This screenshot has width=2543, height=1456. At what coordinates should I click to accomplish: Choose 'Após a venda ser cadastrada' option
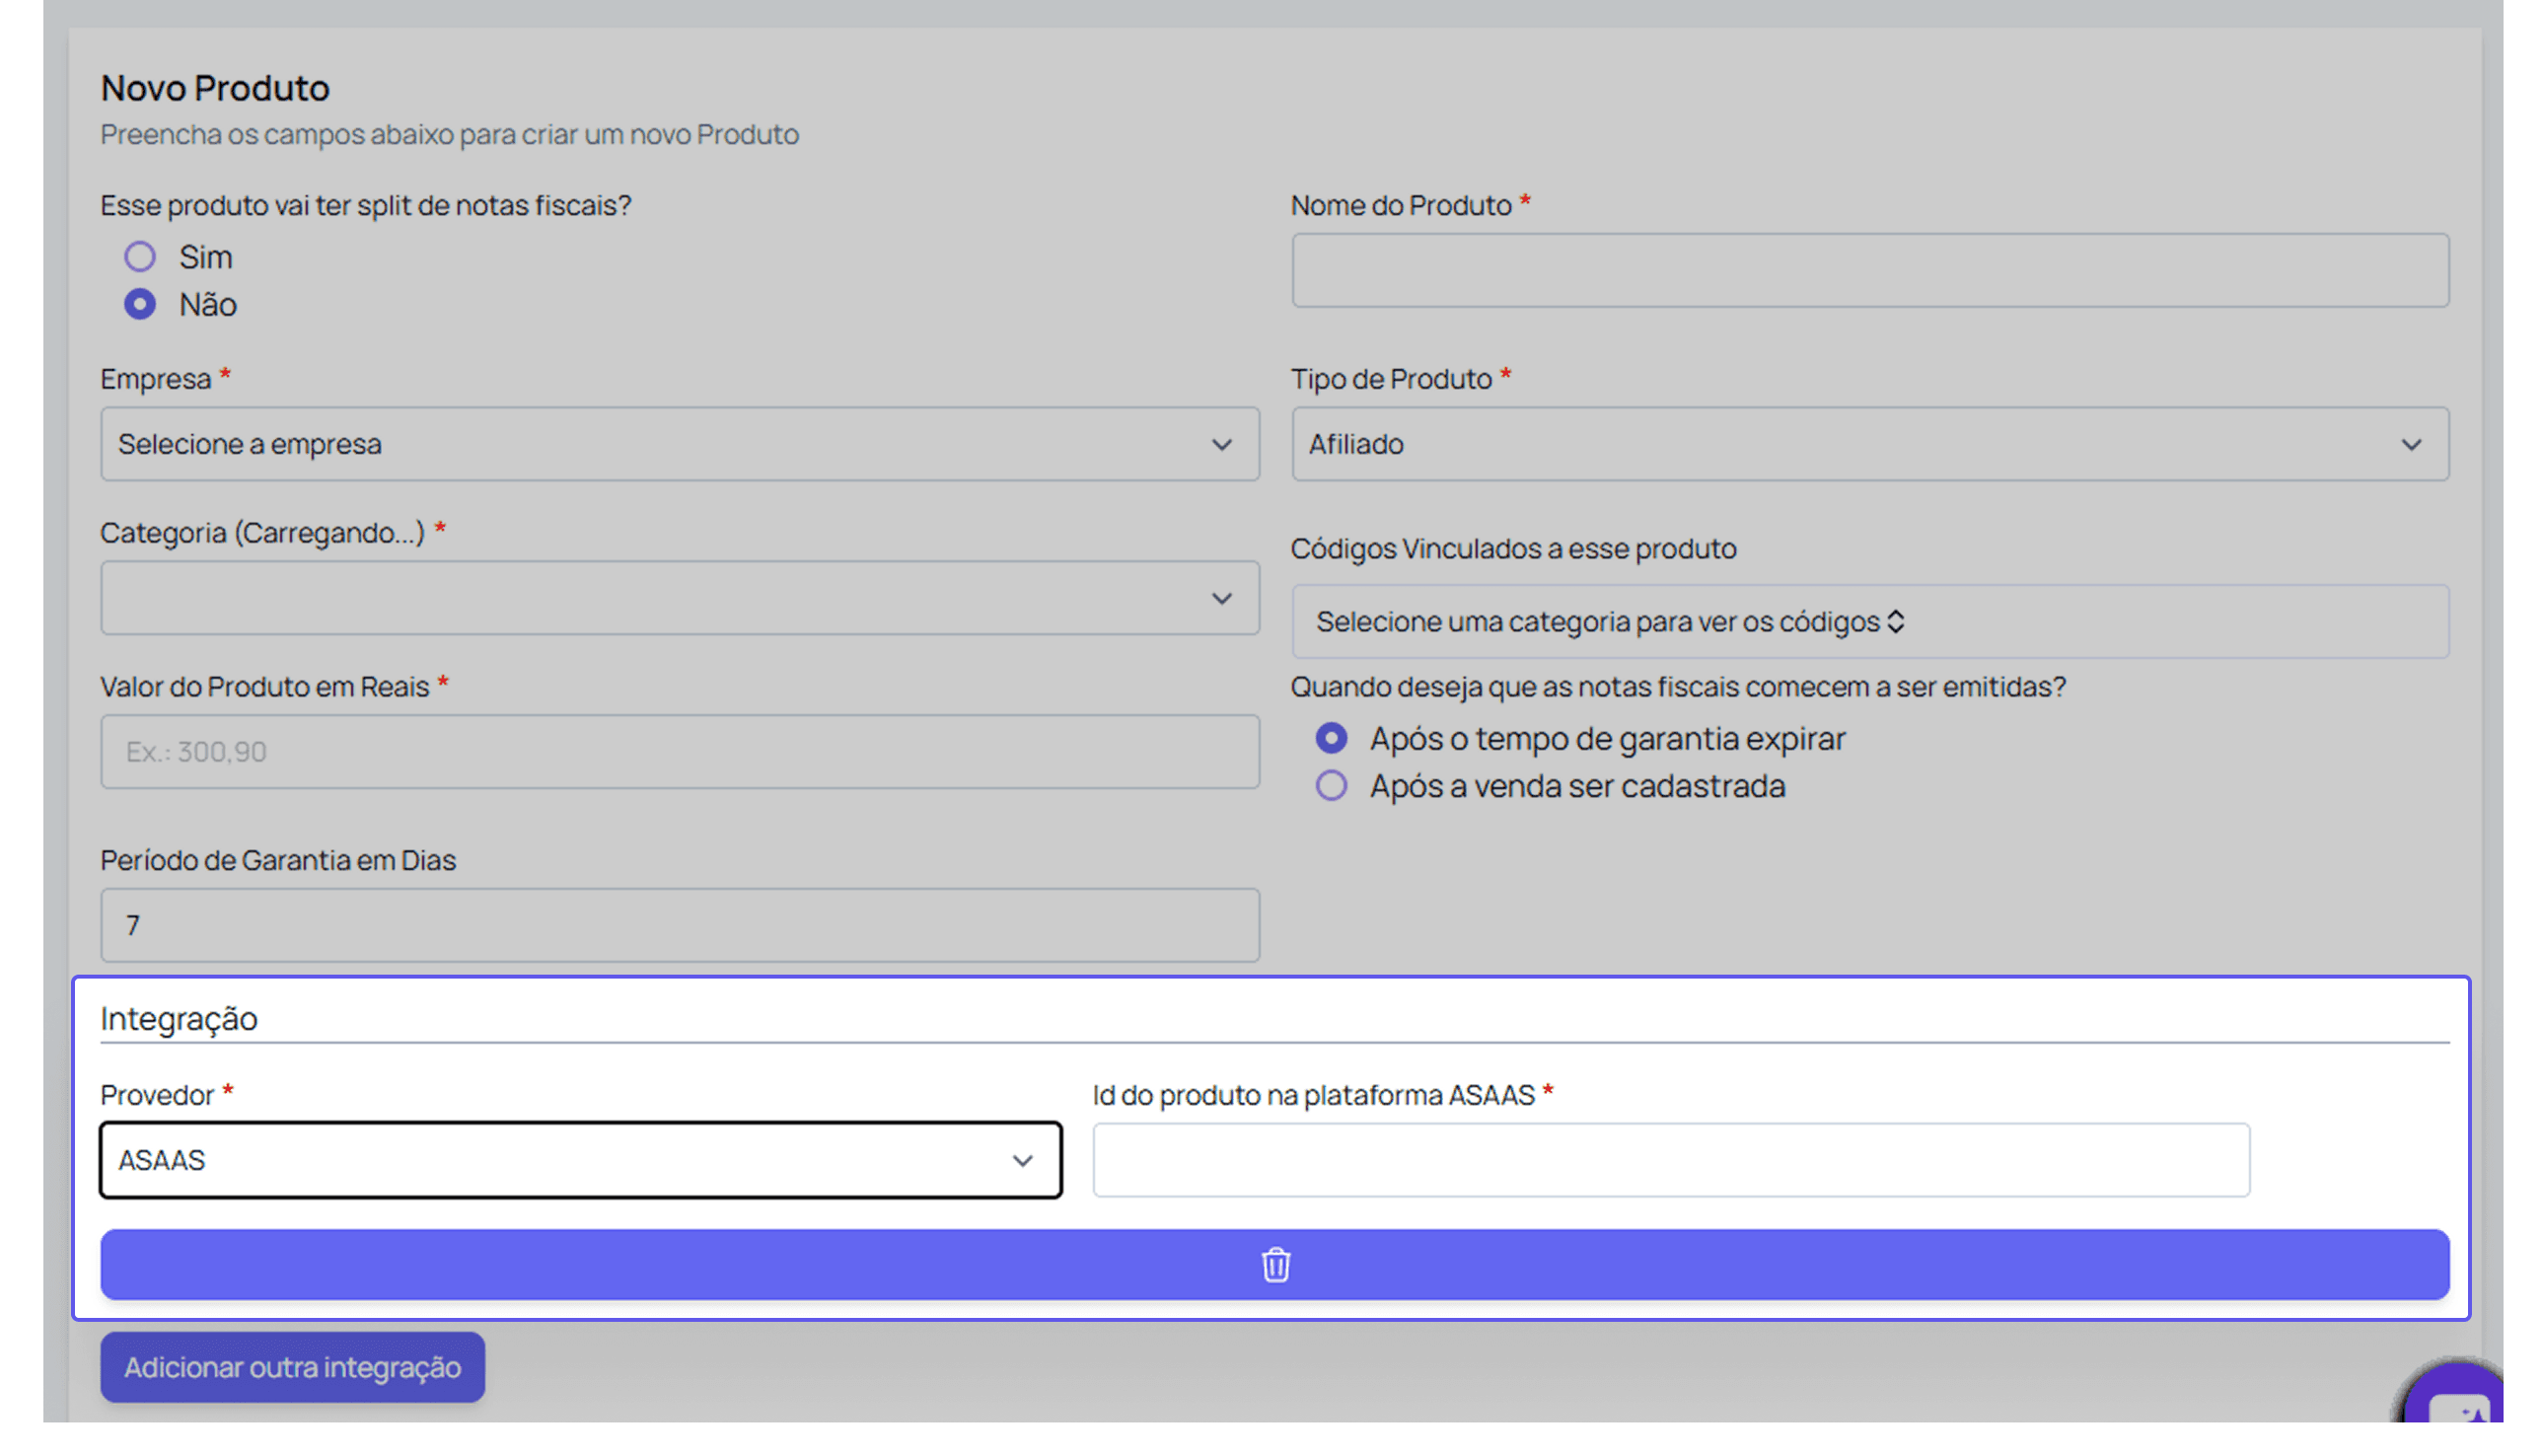click(x=1331, y=786)
